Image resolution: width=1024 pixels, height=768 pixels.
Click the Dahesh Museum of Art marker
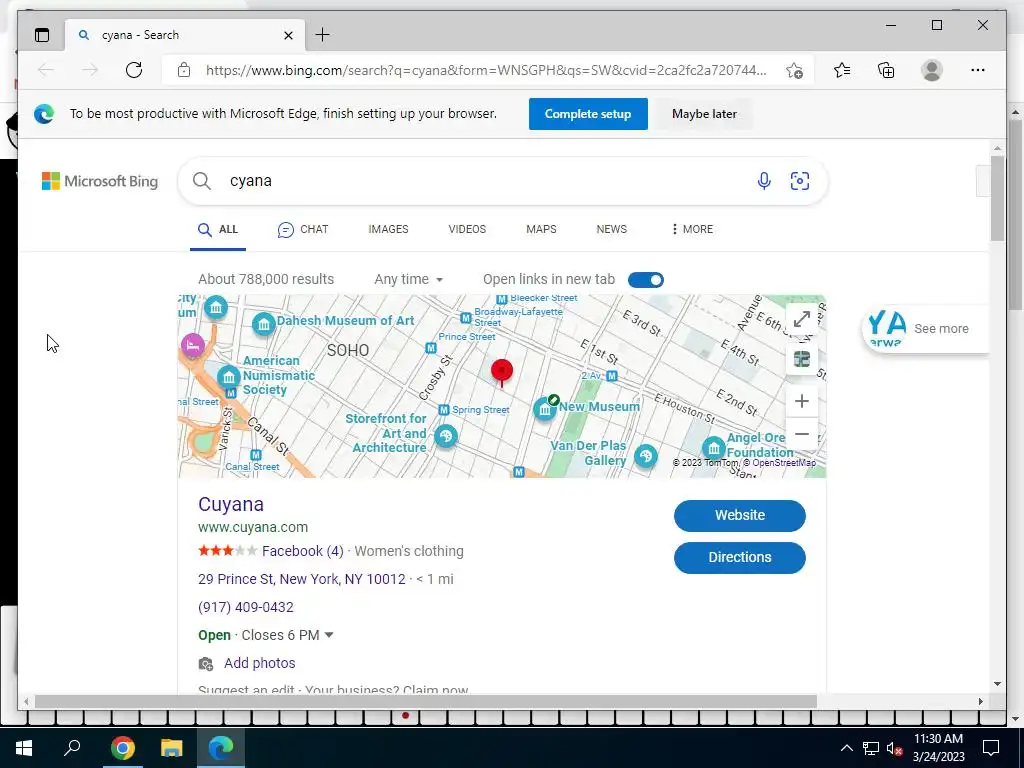point(264,323)
